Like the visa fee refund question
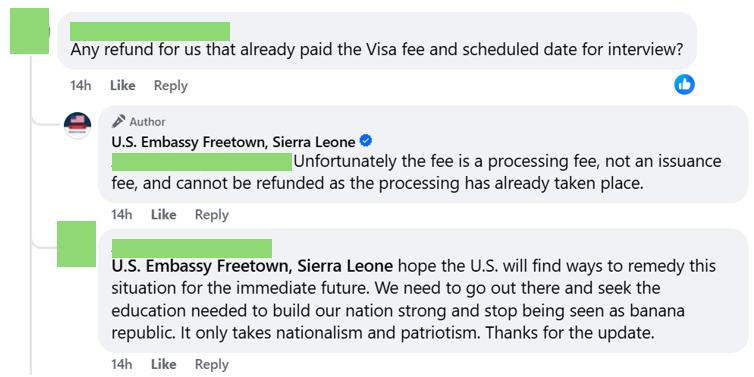754x377 pixels. (123, 86)
